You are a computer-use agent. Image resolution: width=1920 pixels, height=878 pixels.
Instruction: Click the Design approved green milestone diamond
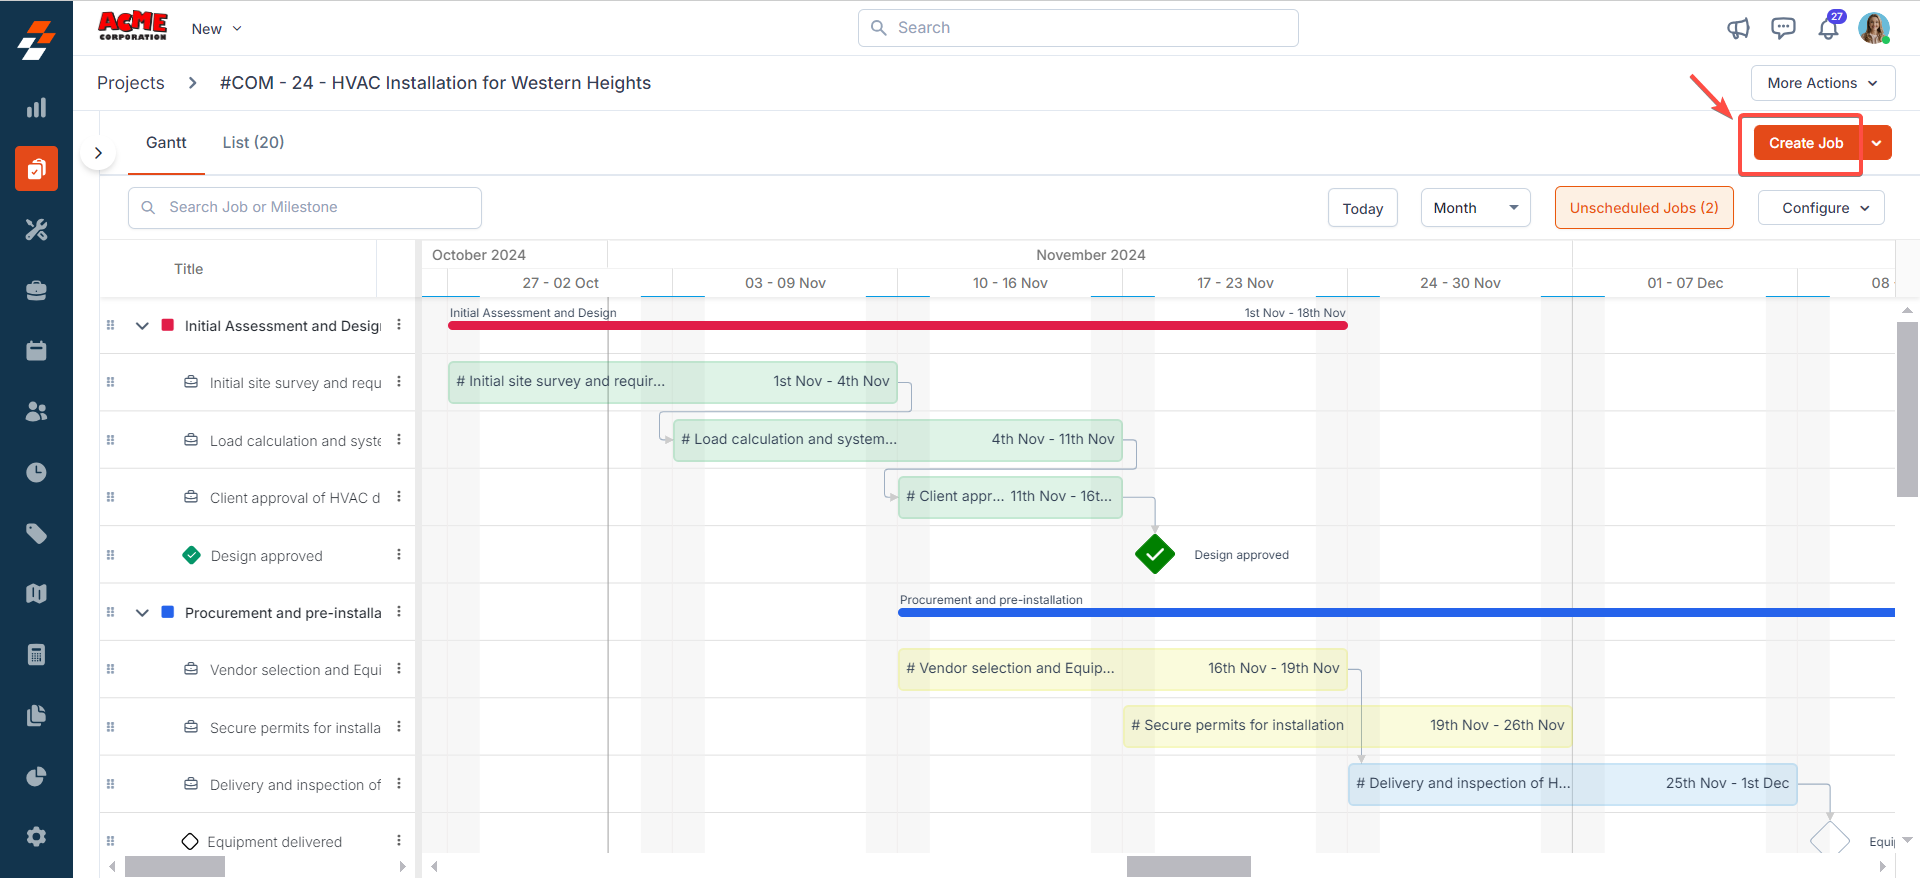(1155, 554)
